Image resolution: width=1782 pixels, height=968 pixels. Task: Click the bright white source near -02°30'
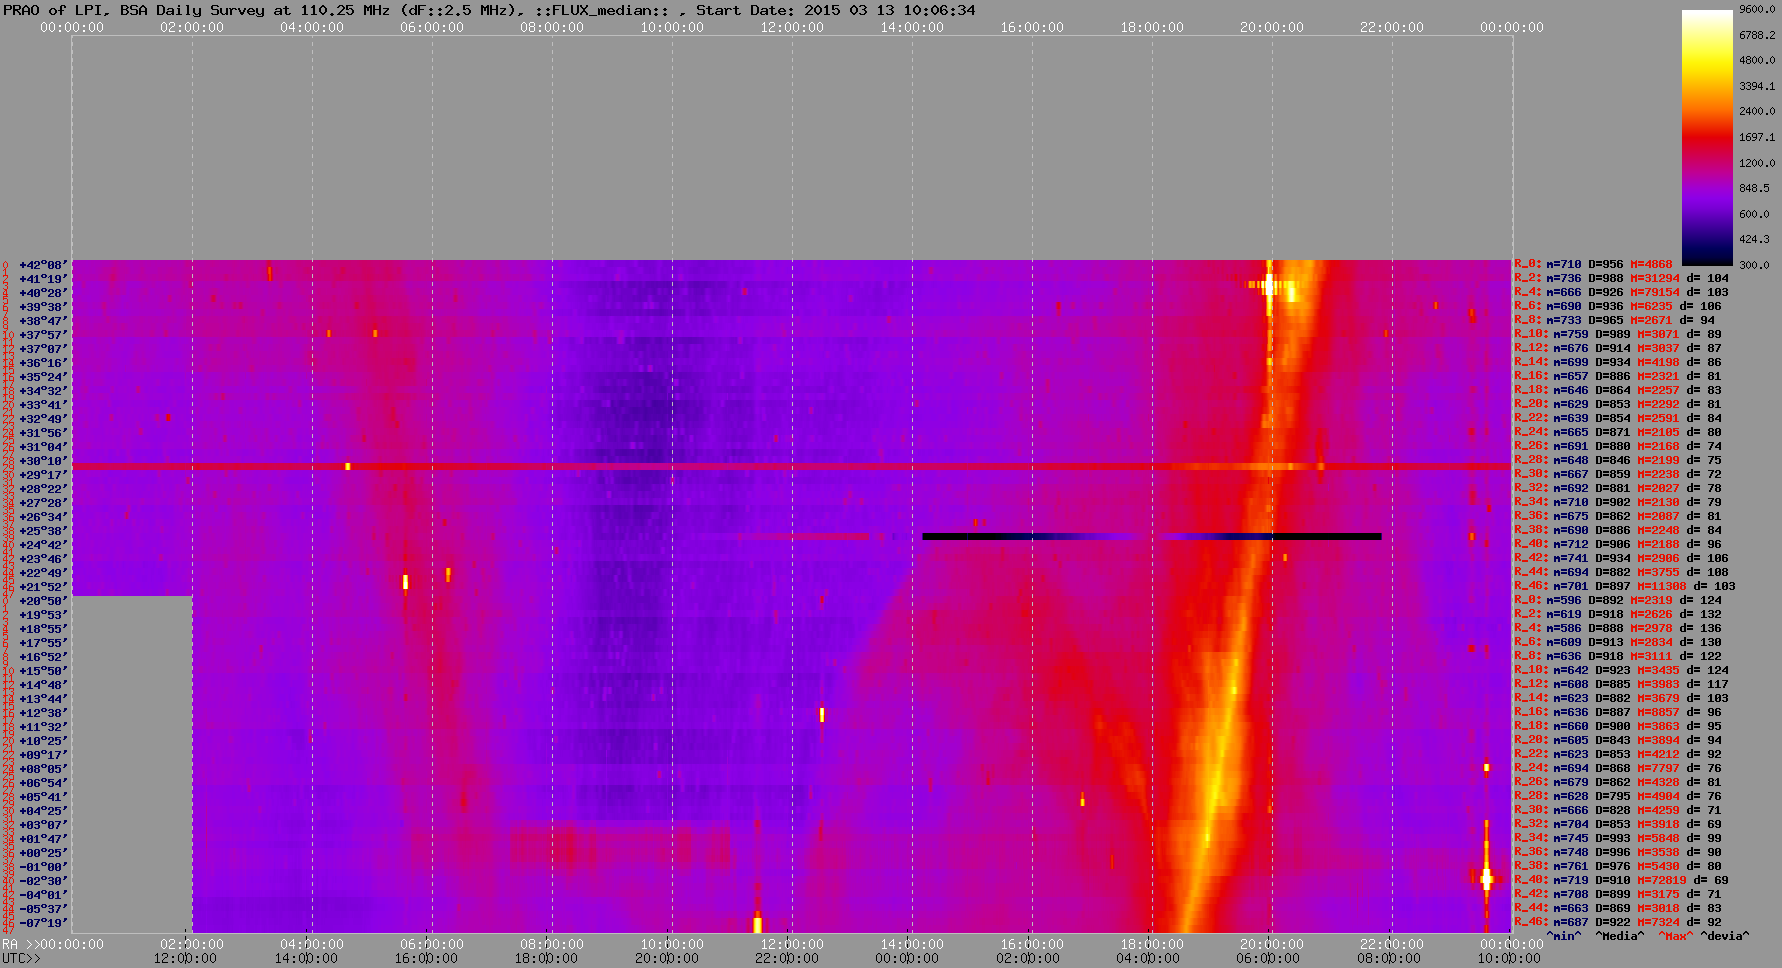1486,879
